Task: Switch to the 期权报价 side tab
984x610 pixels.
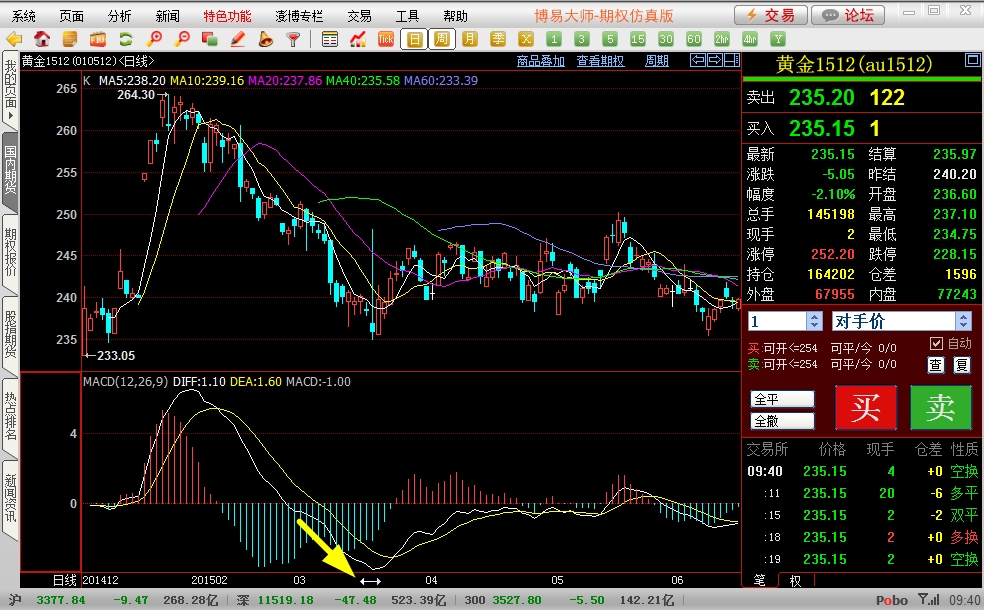Action: pyautogui.click(x=10, y=252)
